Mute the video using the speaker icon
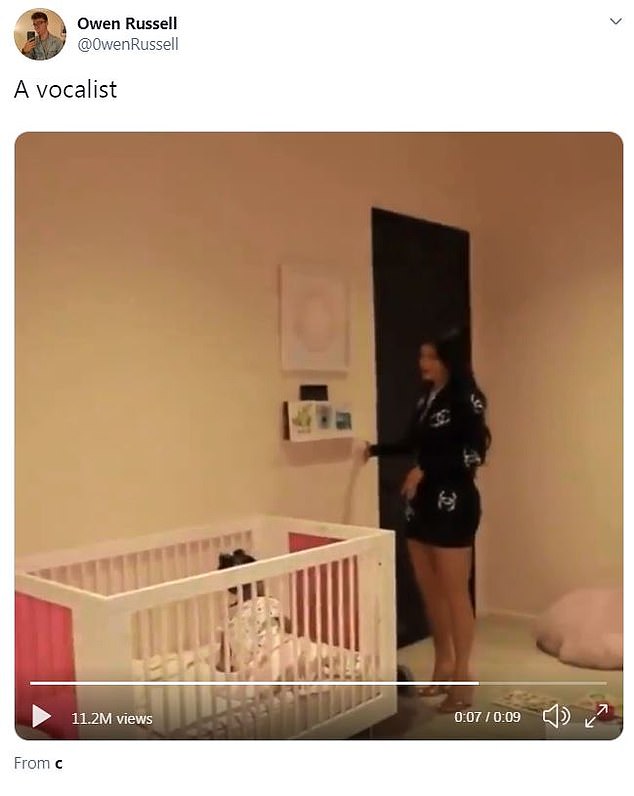 click(556, 716)
